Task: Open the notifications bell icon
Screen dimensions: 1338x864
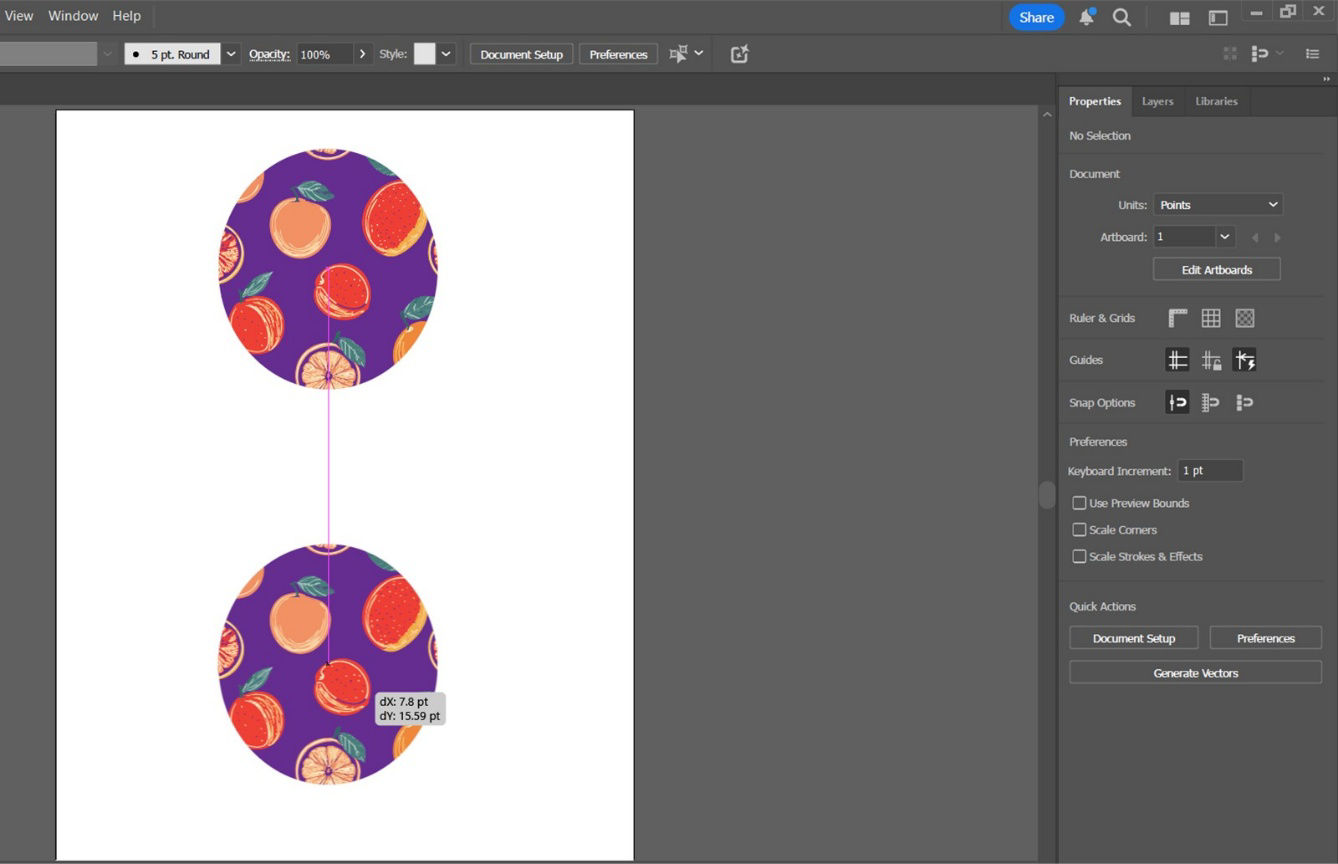Action: [x=1086, y=17]
